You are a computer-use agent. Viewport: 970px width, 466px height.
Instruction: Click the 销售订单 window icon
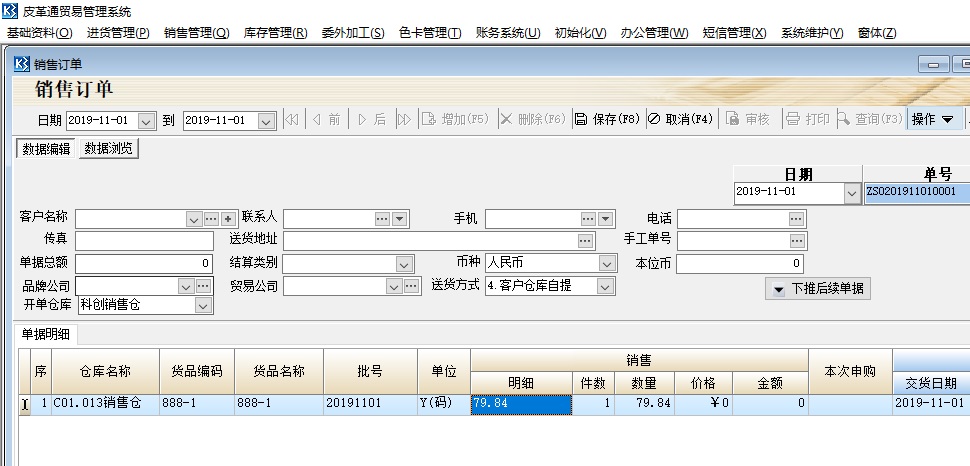(22, 64)
